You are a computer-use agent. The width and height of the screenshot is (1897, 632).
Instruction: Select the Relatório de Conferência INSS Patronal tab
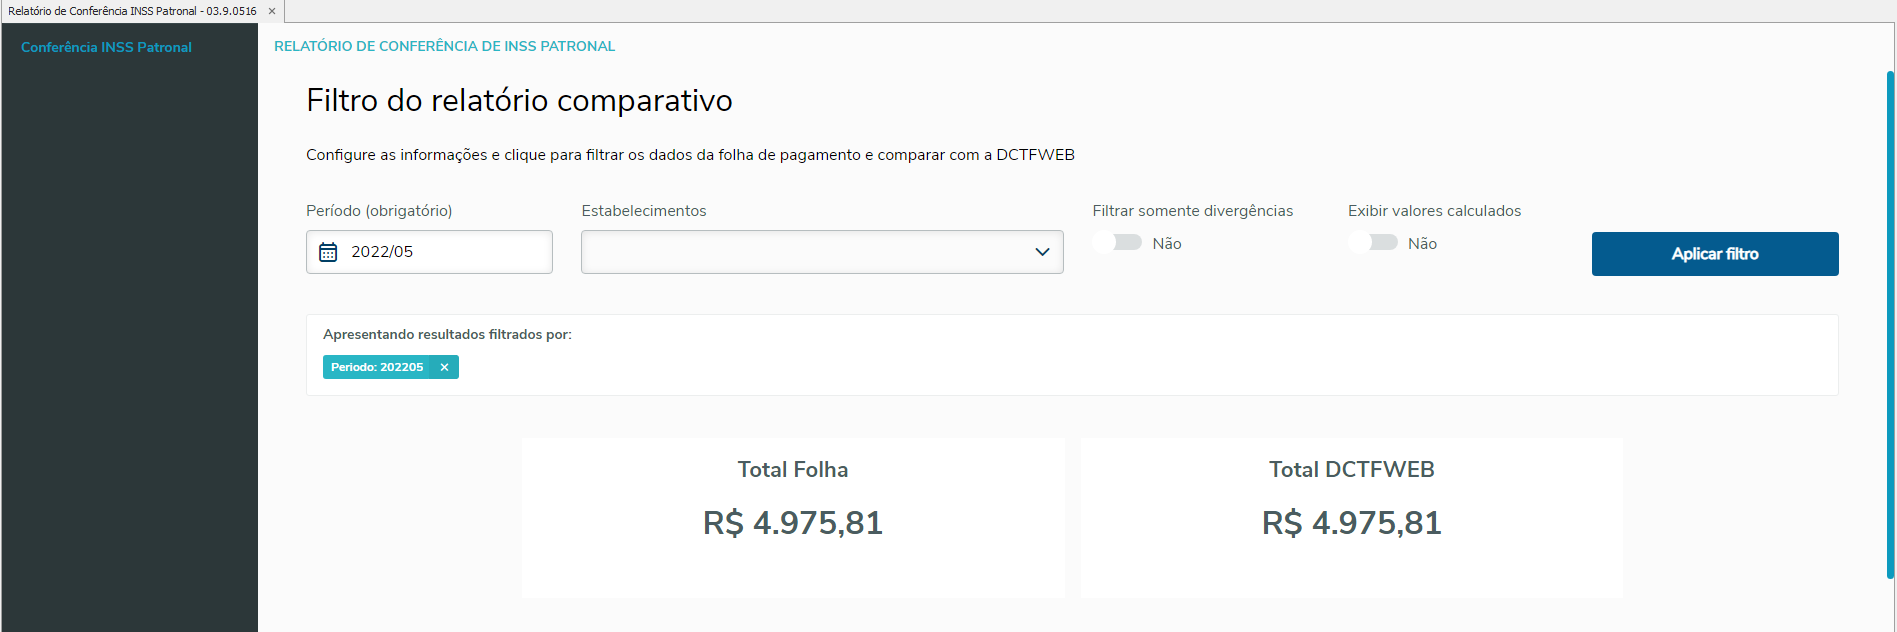click(x=132, y=11)
